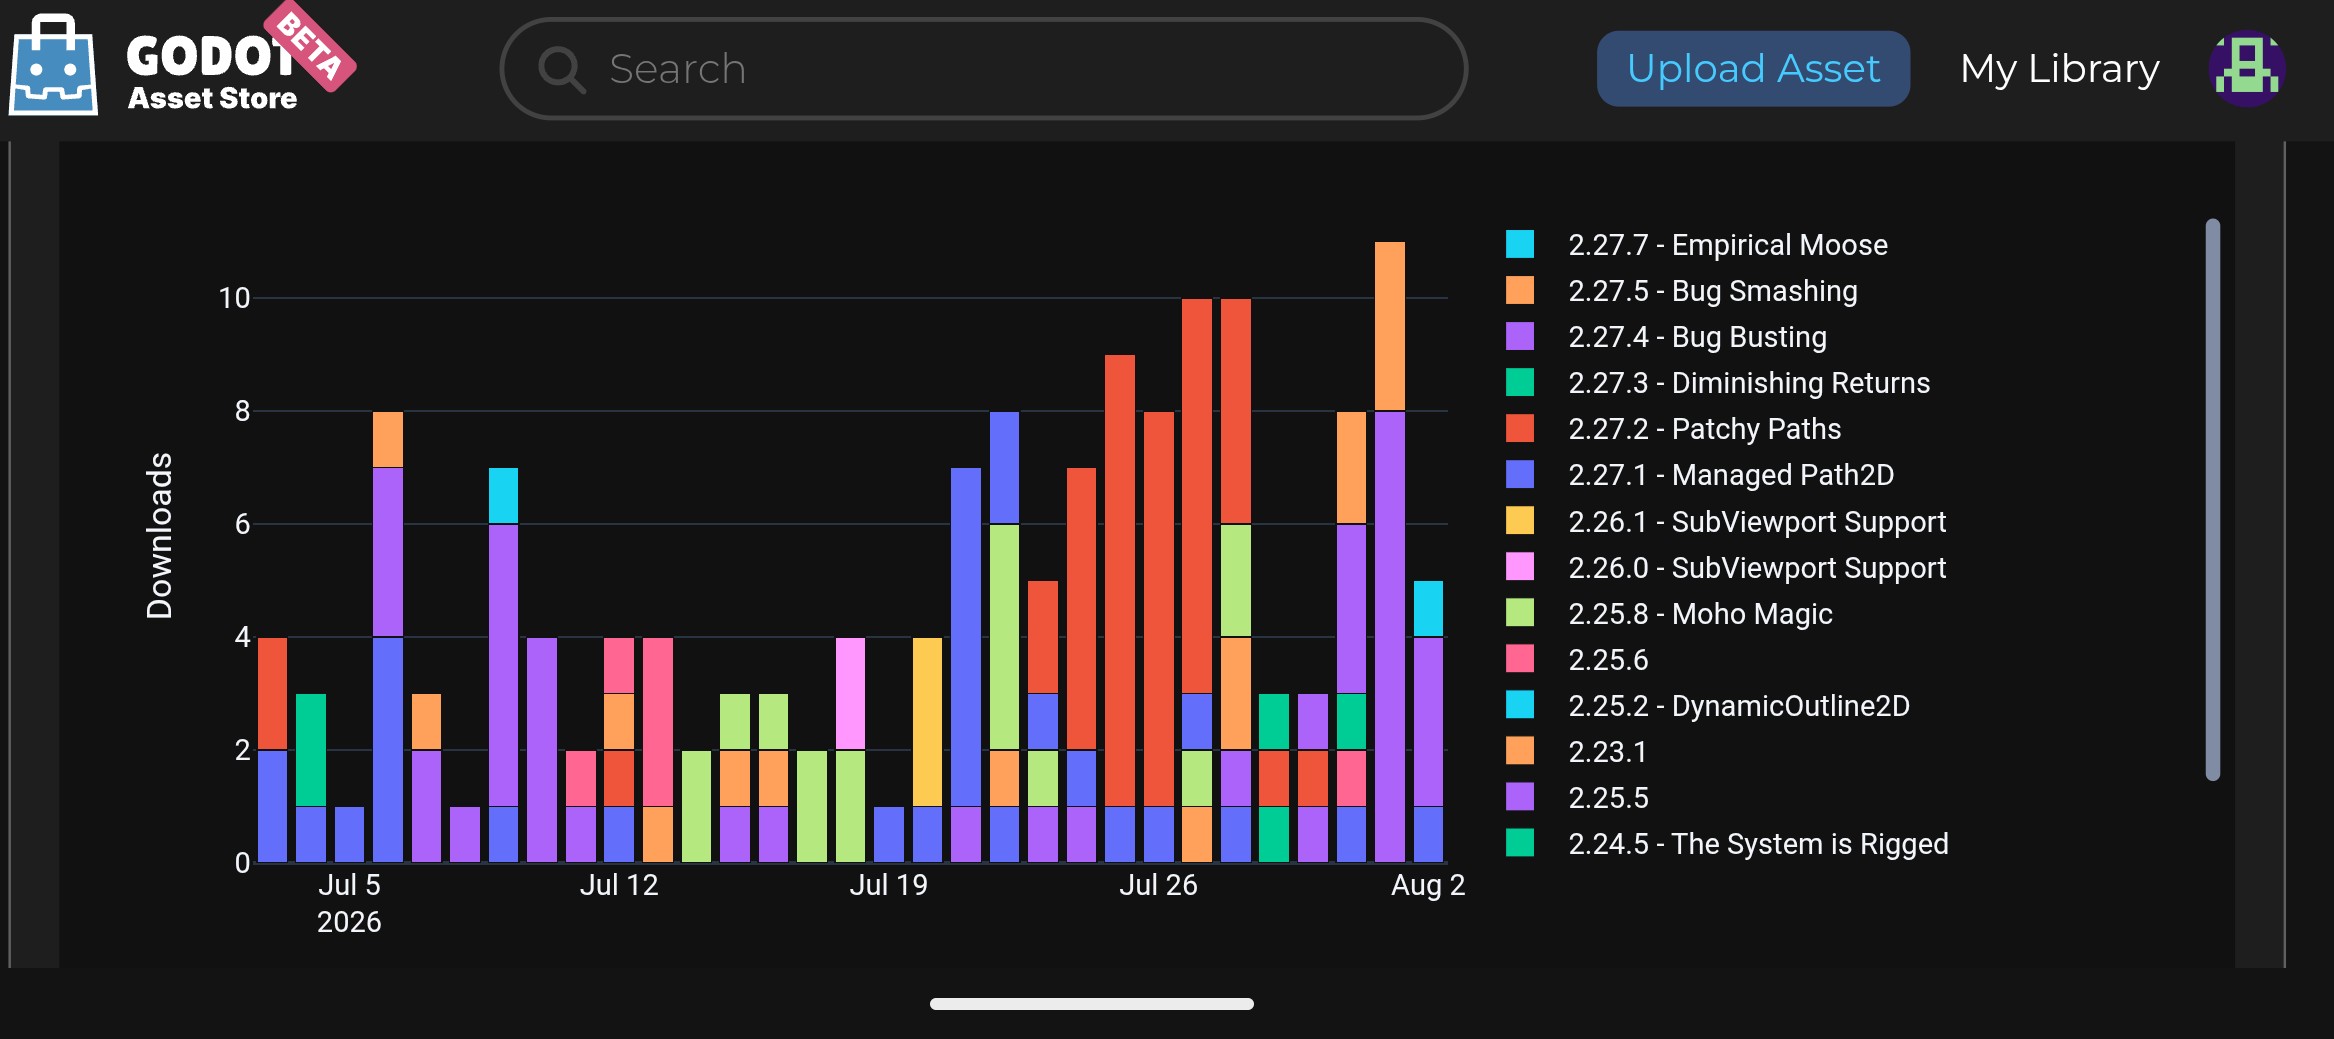Click the 2.26.1 SubViewport Support yellow swatch
The width and height of the screenshot is (2334, 1039).
1520,520
